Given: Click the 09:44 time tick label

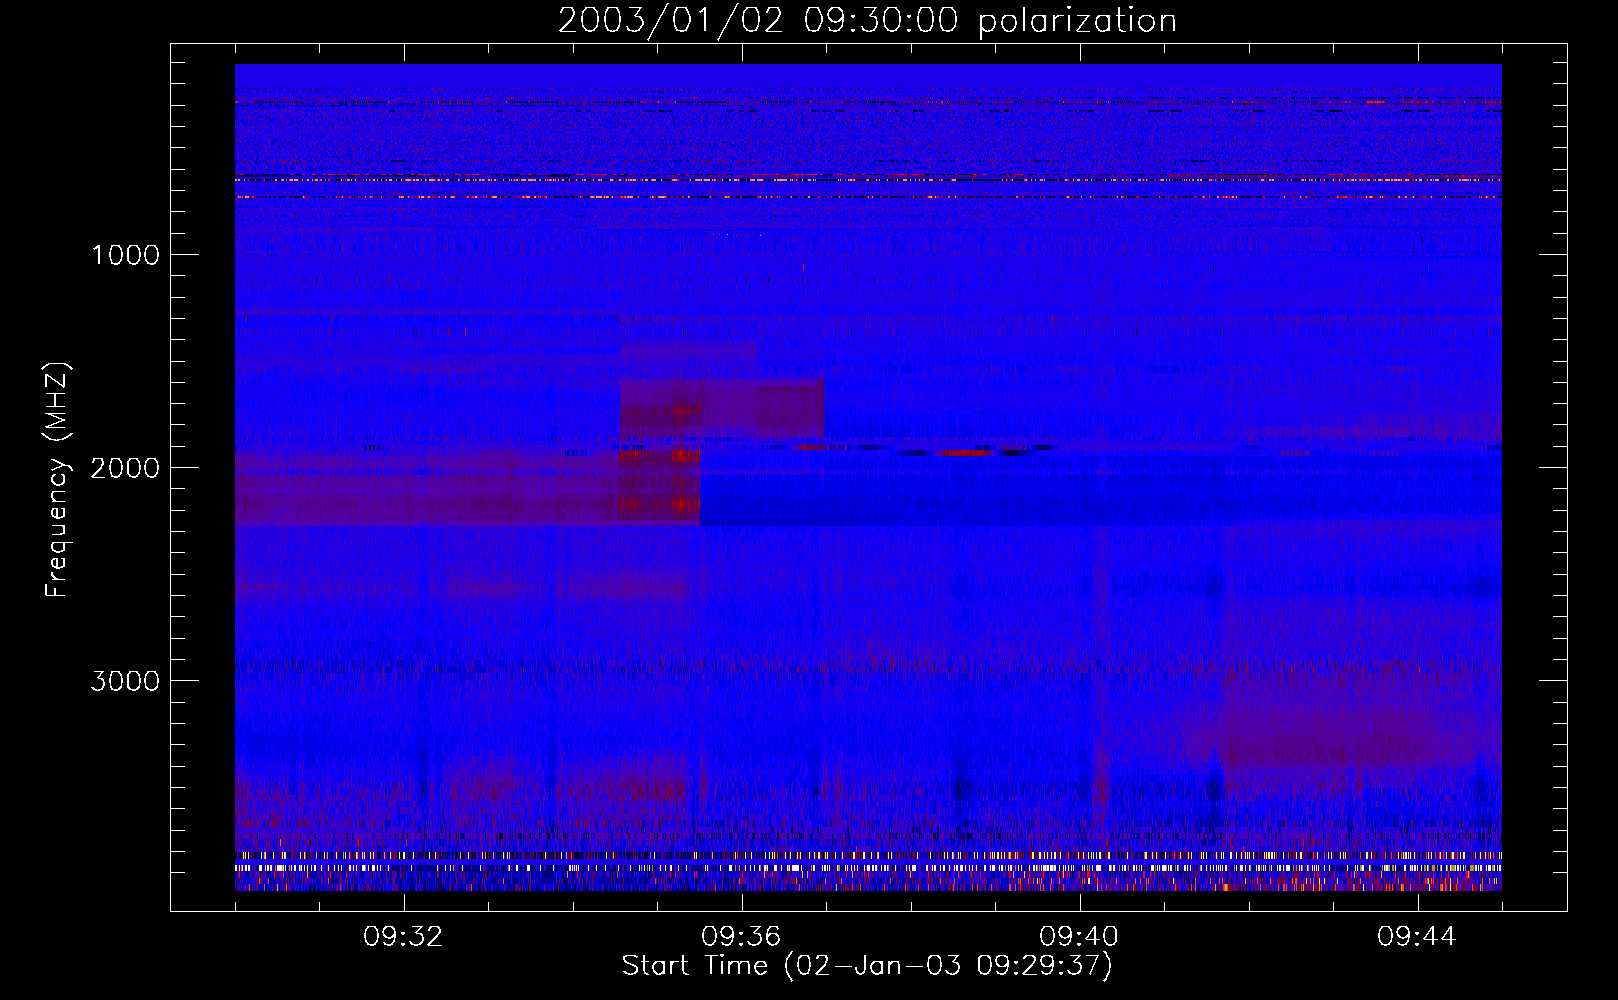Looking at the screenshot, I should (x=1417, y=937).
